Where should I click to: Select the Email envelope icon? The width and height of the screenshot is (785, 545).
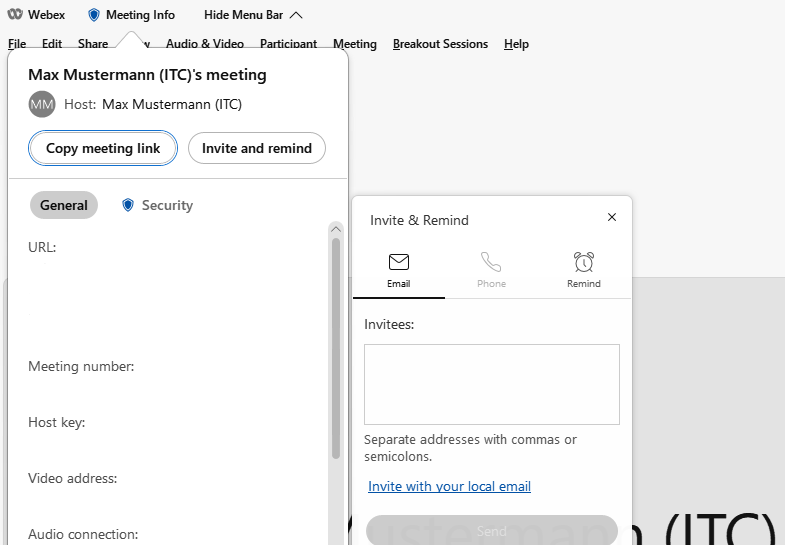[399, 262]
